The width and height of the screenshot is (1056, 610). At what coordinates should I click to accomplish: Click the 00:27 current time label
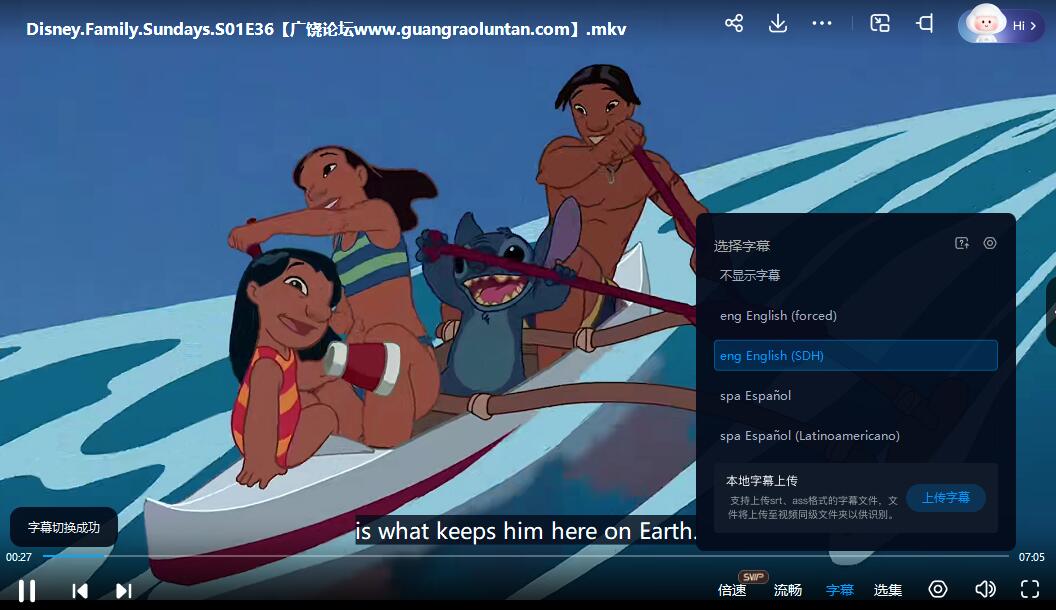(19, 557)
